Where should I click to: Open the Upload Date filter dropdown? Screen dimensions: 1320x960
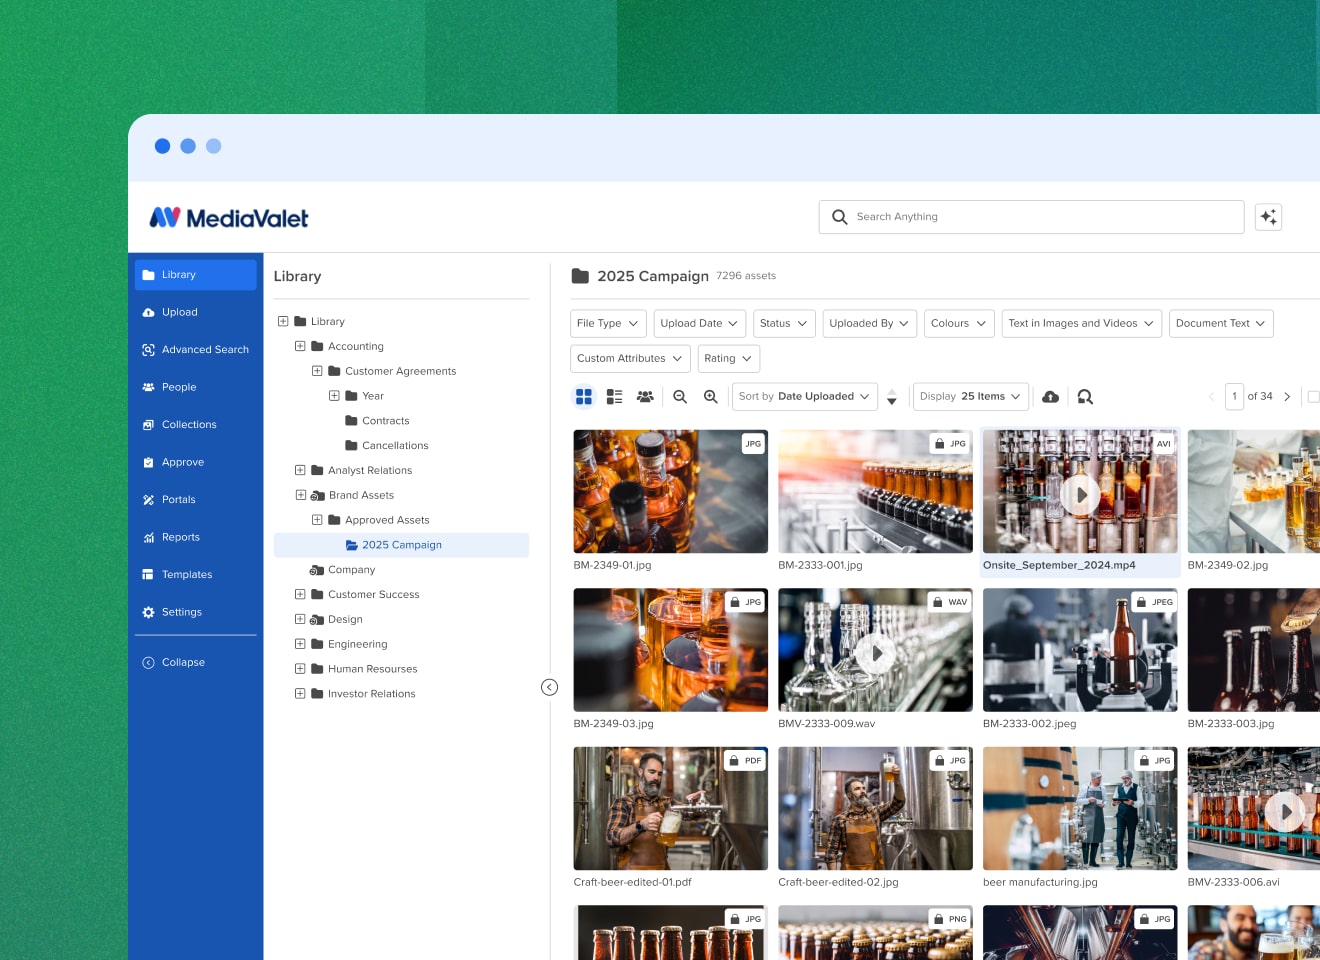[699, 324]
